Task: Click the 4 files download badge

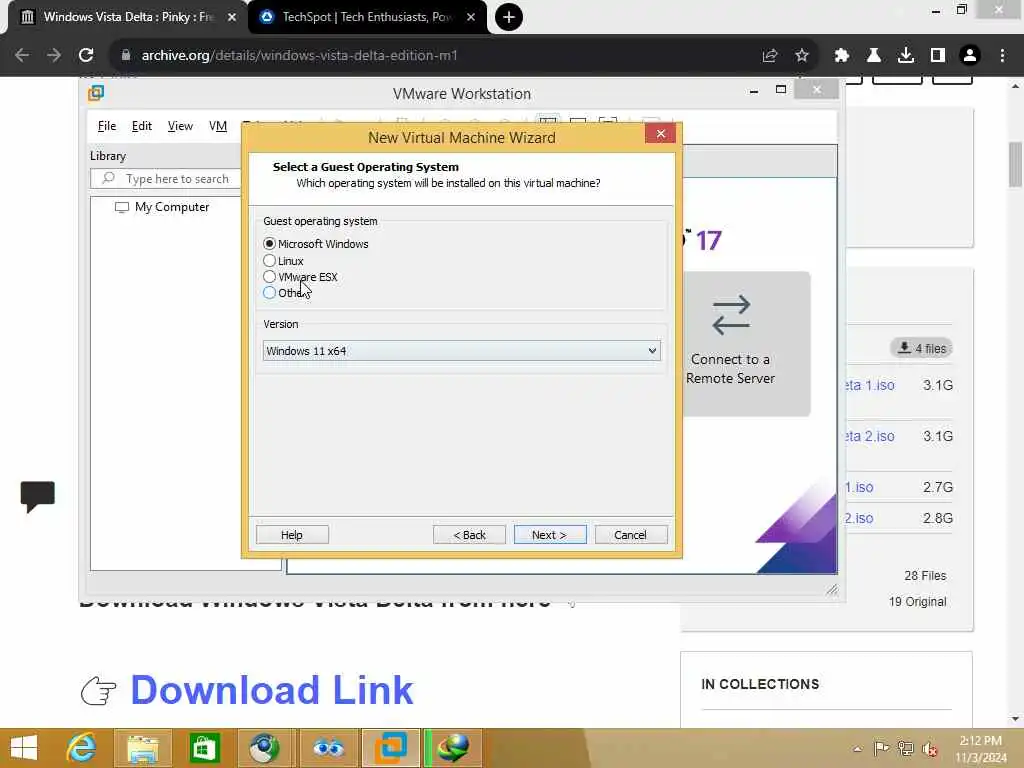Action: pyautogui.click(x=922, y=348)
